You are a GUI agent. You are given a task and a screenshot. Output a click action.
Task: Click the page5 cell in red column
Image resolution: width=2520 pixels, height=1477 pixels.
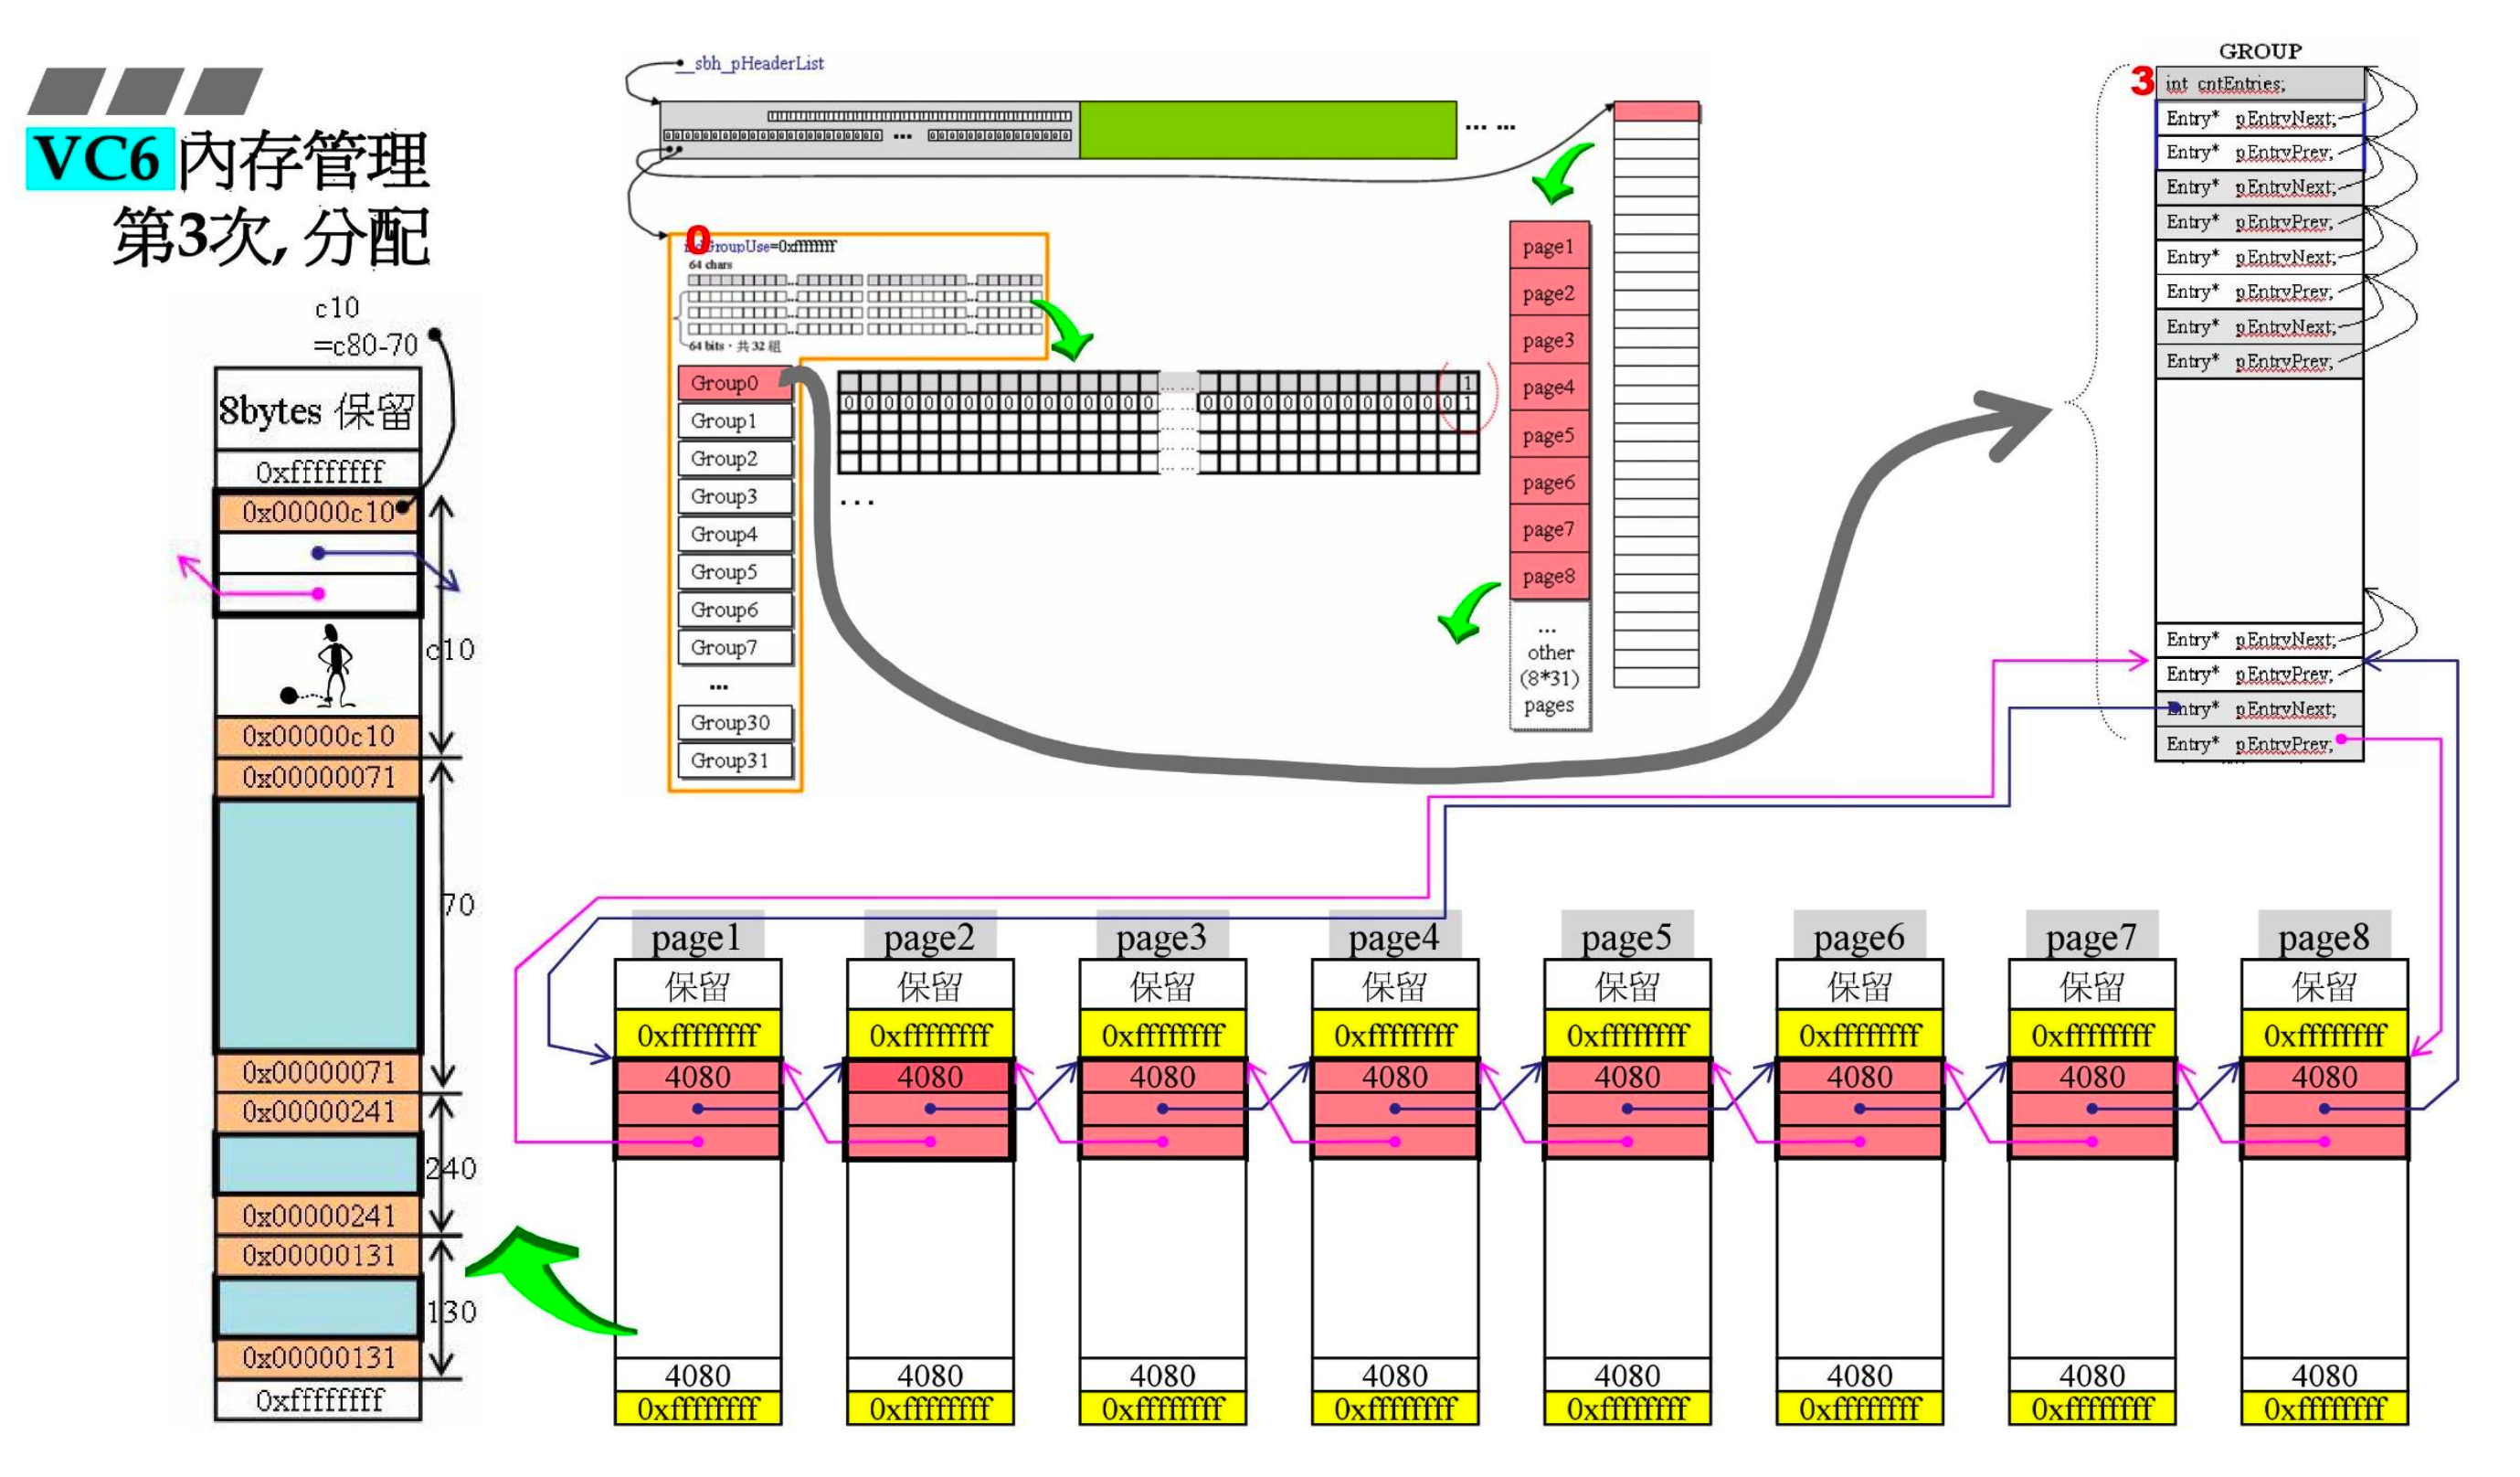1548,436
